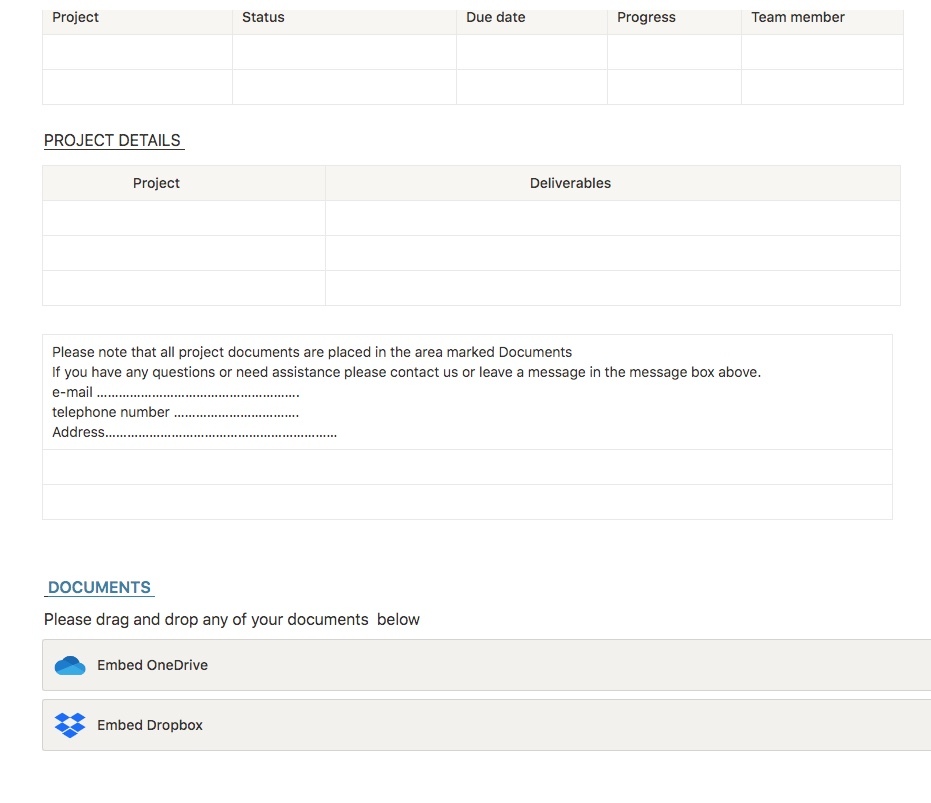This screenshot has height=803, width=931.
Task: Select the Team member column header
Action: [x=797, y=17]
